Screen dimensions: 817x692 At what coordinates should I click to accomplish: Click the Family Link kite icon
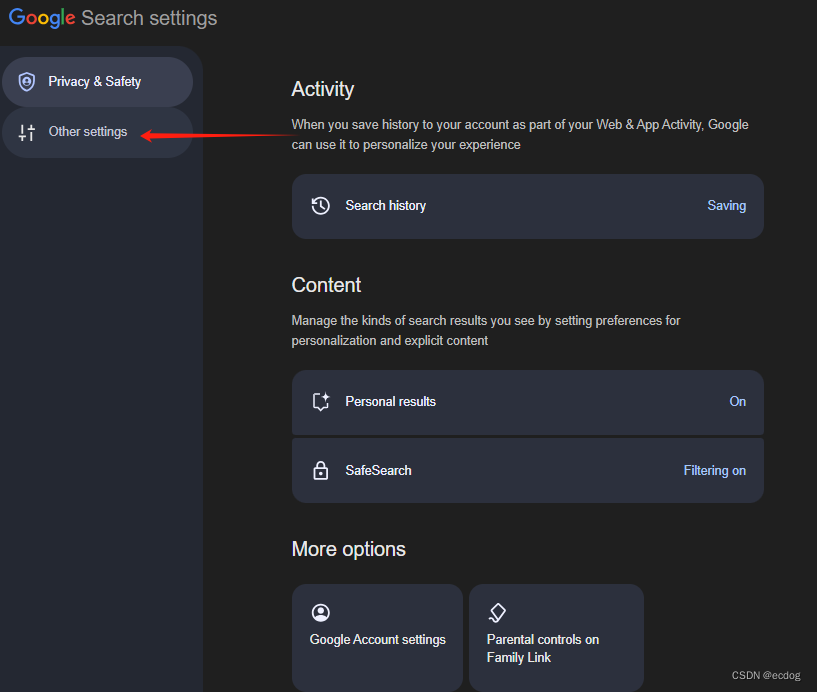[497, 612]
